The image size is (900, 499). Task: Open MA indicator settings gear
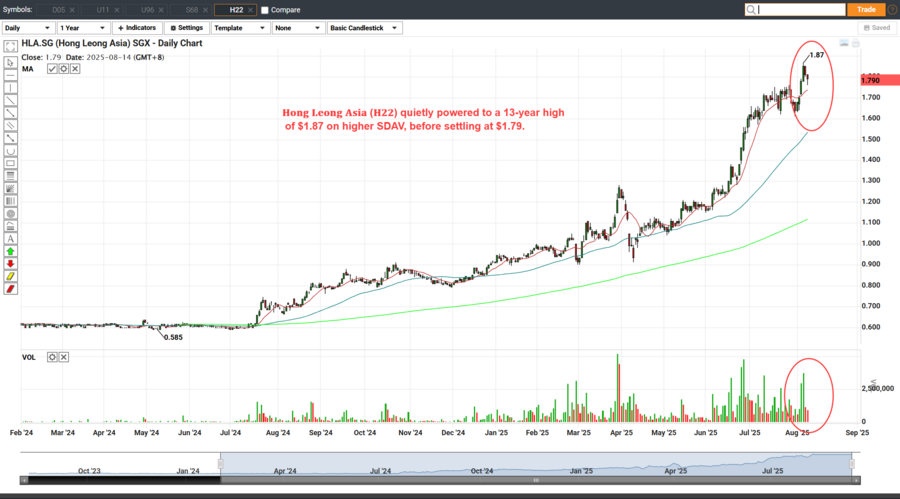pos(64,69)
